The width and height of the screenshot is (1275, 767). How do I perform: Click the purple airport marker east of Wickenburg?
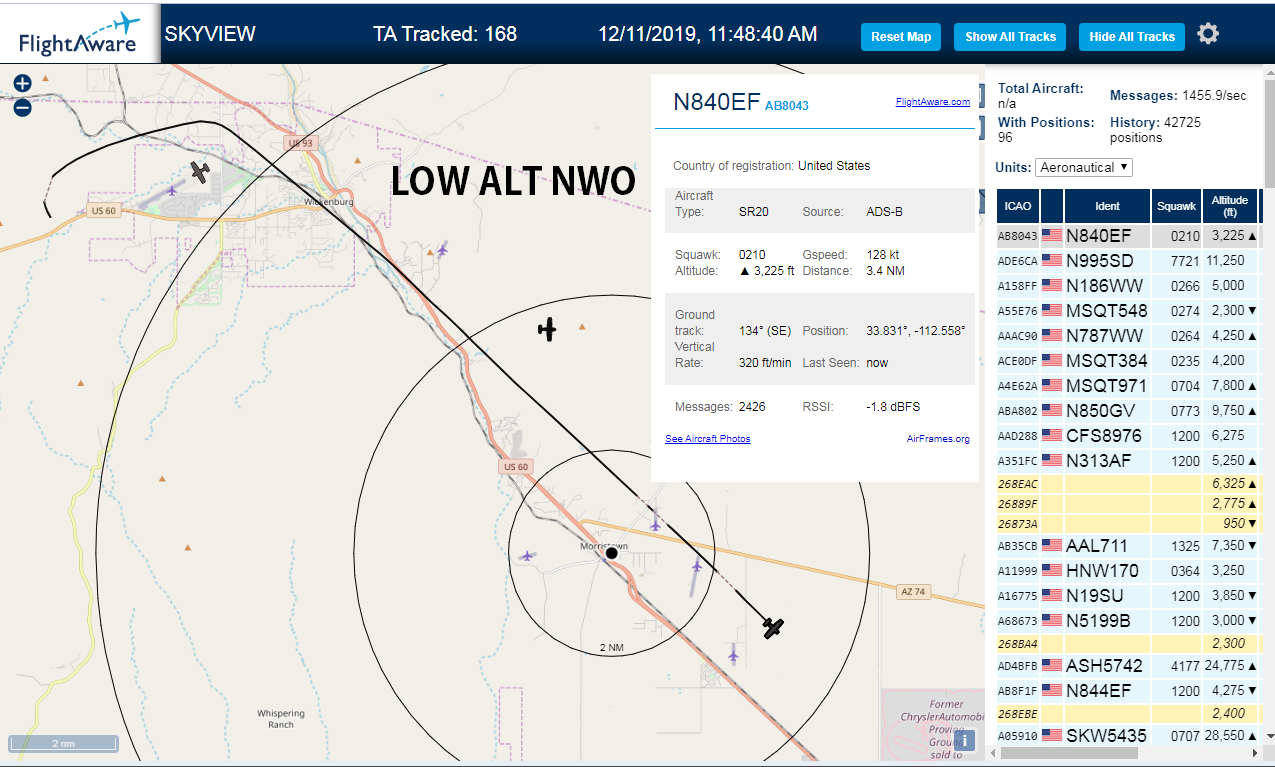point(442,249)
